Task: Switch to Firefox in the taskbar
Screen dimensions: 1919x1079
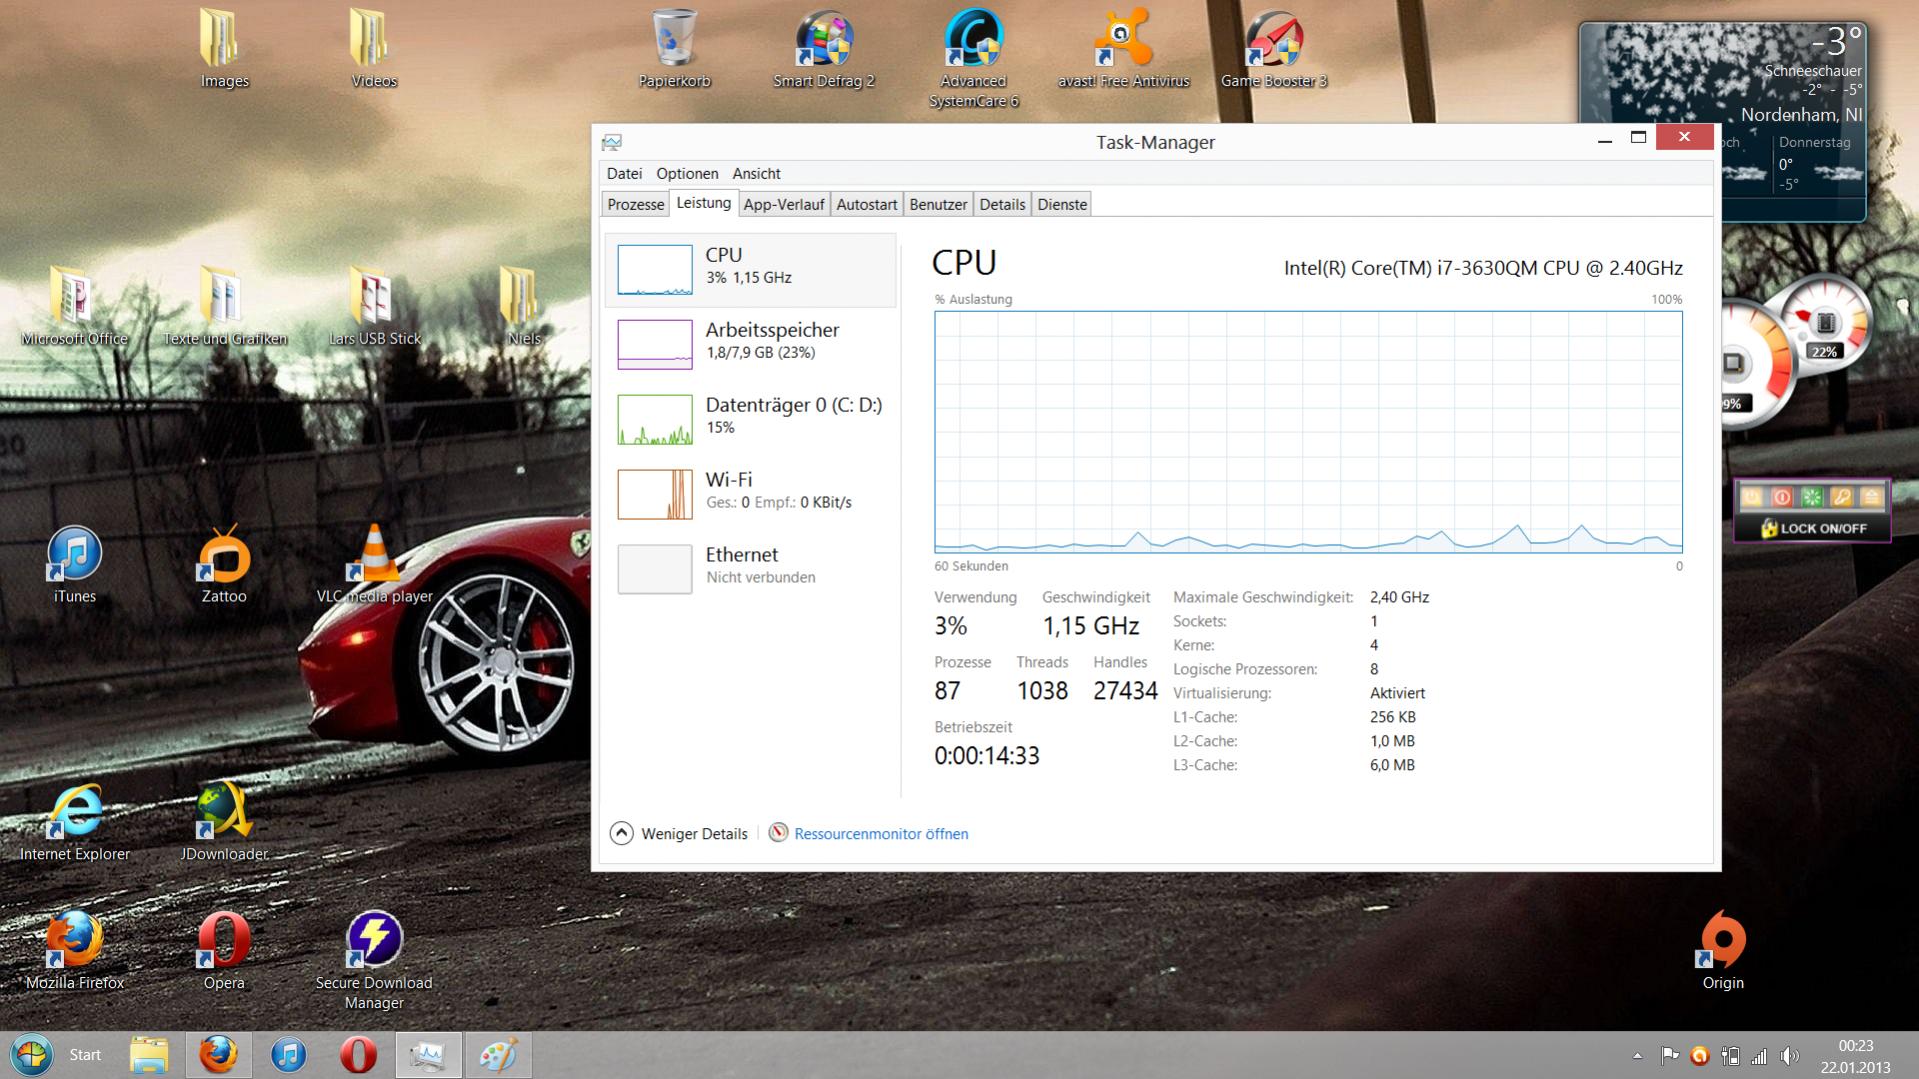Action: click(218, 1055)
